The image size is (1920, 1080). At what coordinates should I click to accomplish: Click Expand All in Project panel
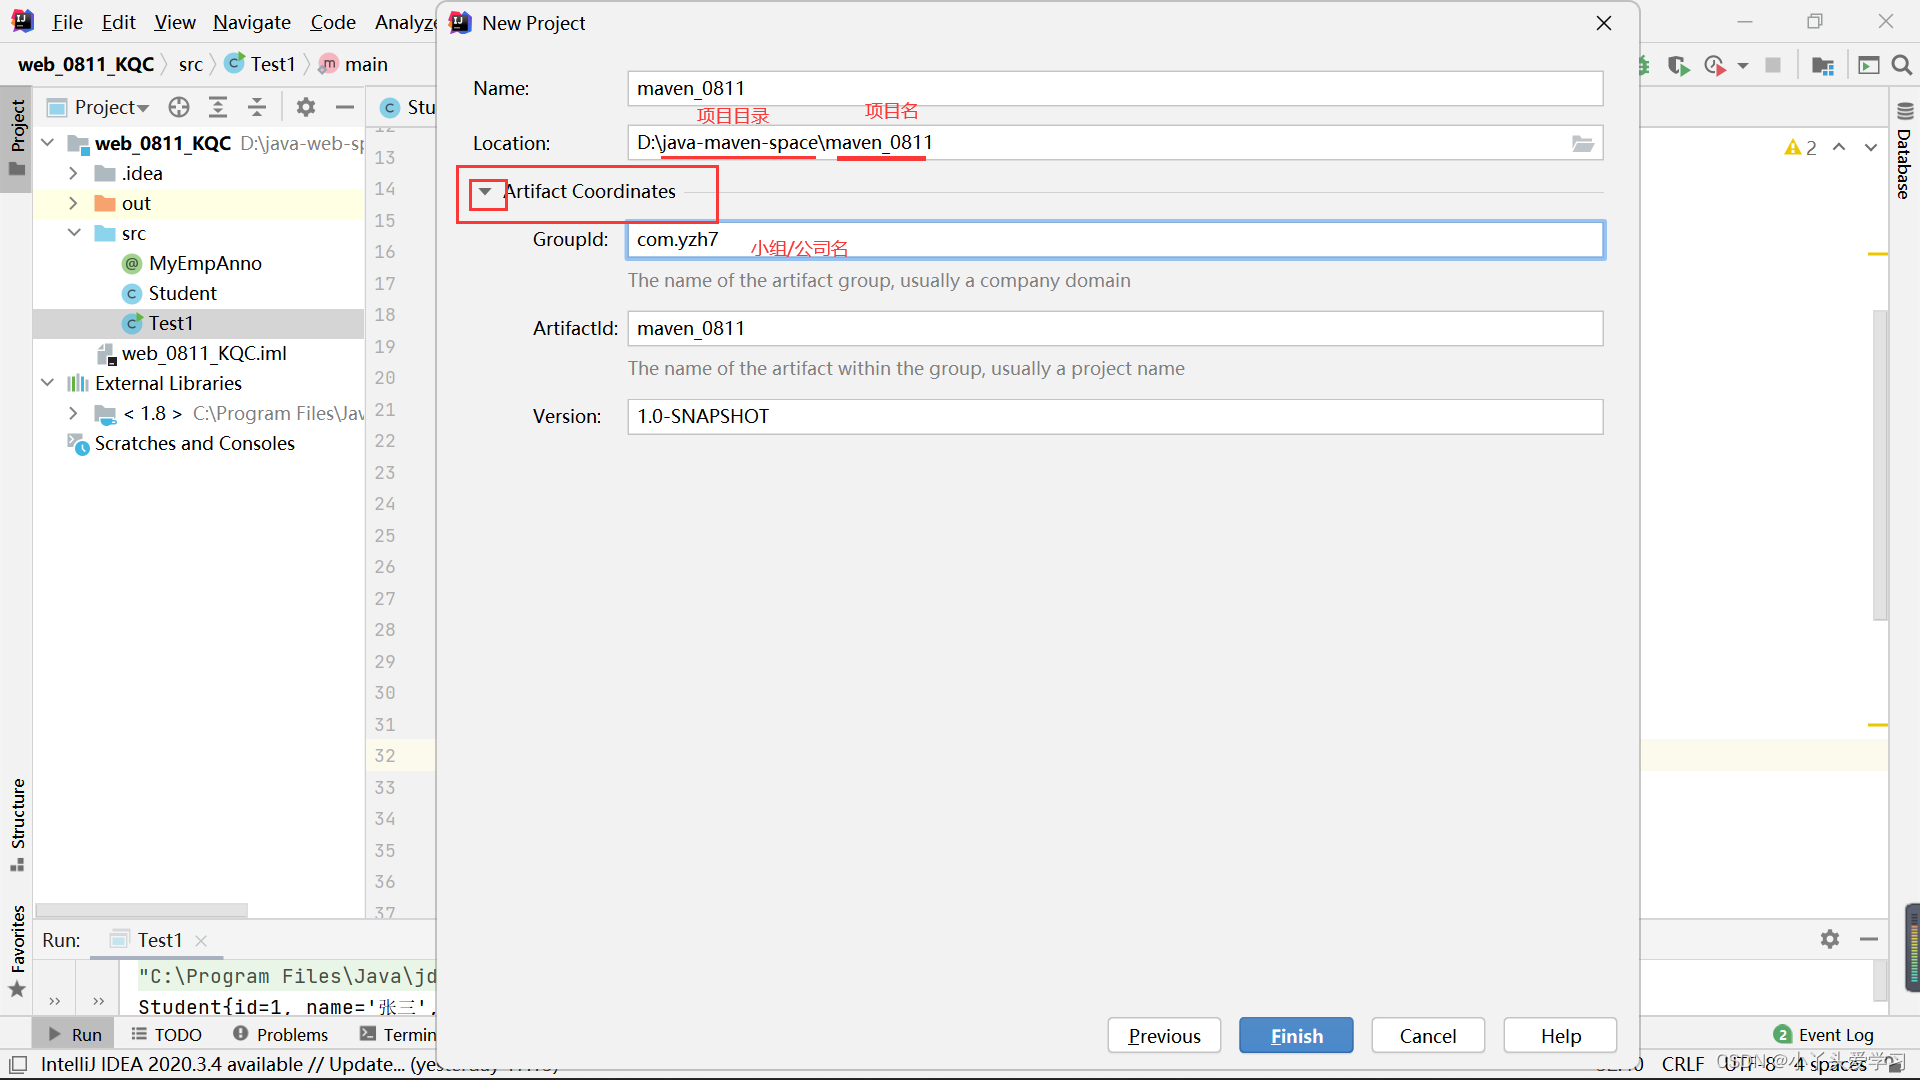(x=218, y=107)
